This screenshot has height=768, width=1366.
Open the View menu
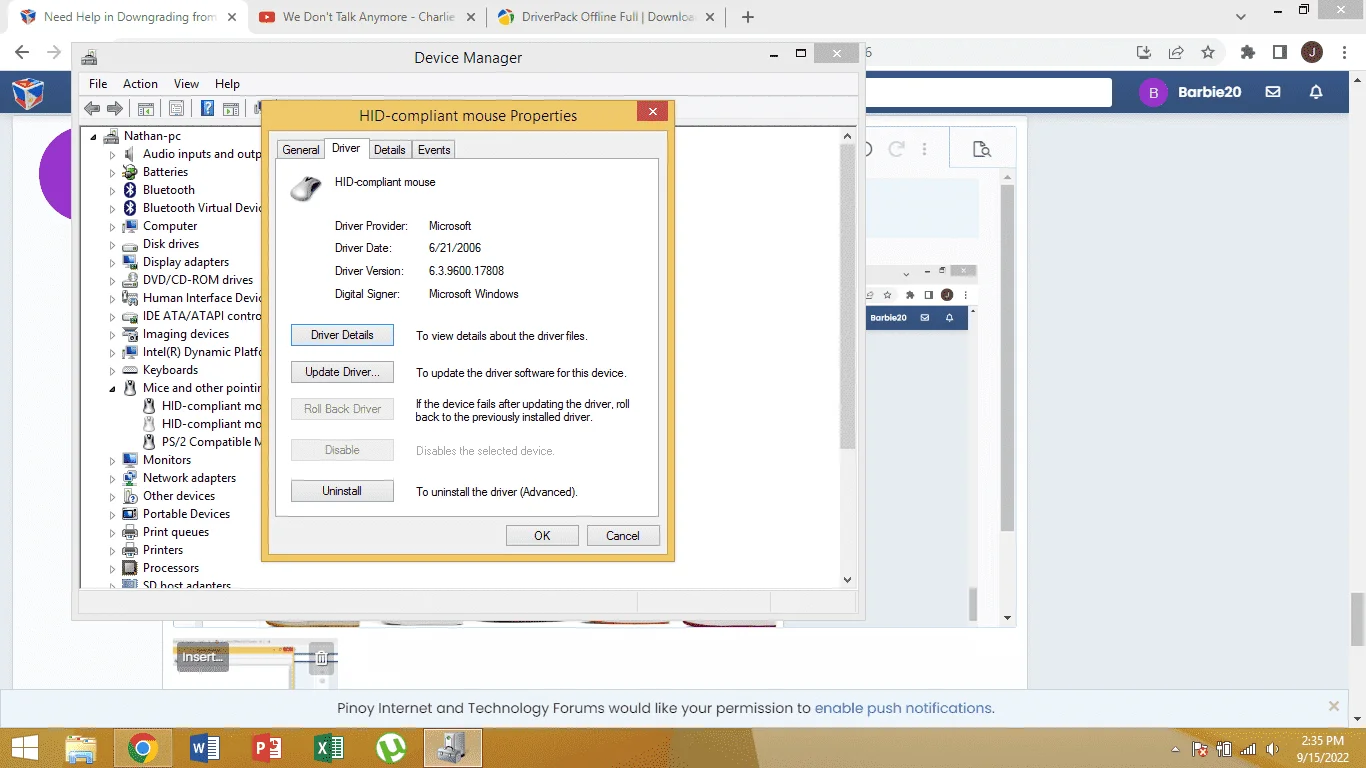[x=186, y=84]
